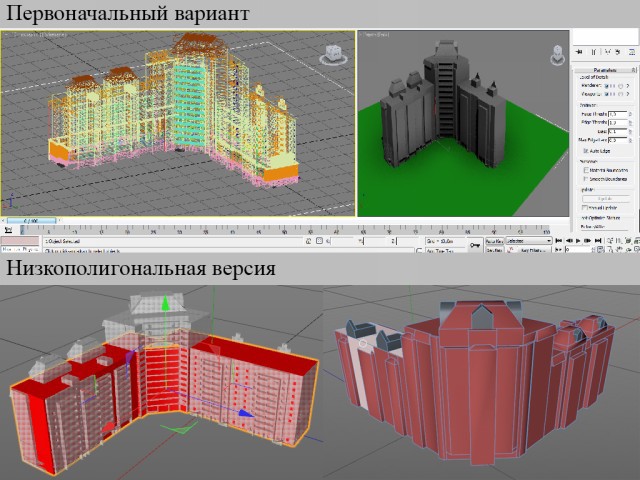The width and height of the screenshot is (640, 480).
Task: Select Renderer L2 radio button
Action: click(x=621, y=86)
